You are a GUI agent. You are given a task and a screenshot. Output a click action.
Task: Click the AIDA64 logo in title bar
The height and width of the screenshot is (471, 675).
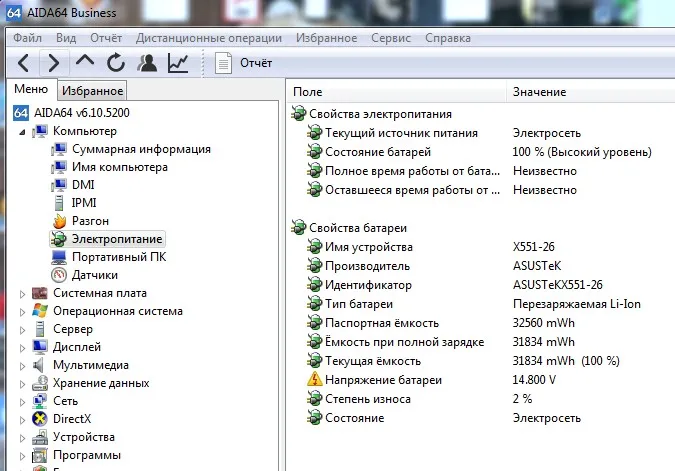[x=14, y=12]
